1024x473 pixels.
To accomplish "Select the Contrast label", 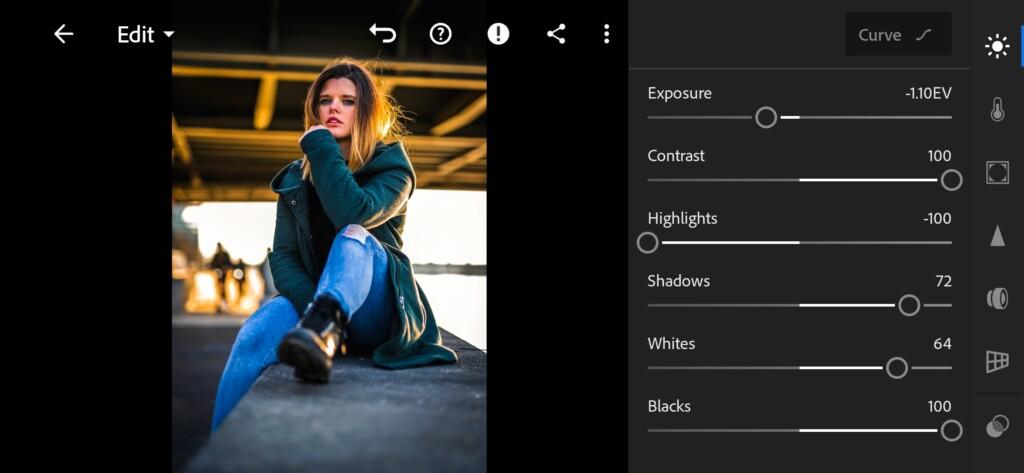I will point(676,155).
